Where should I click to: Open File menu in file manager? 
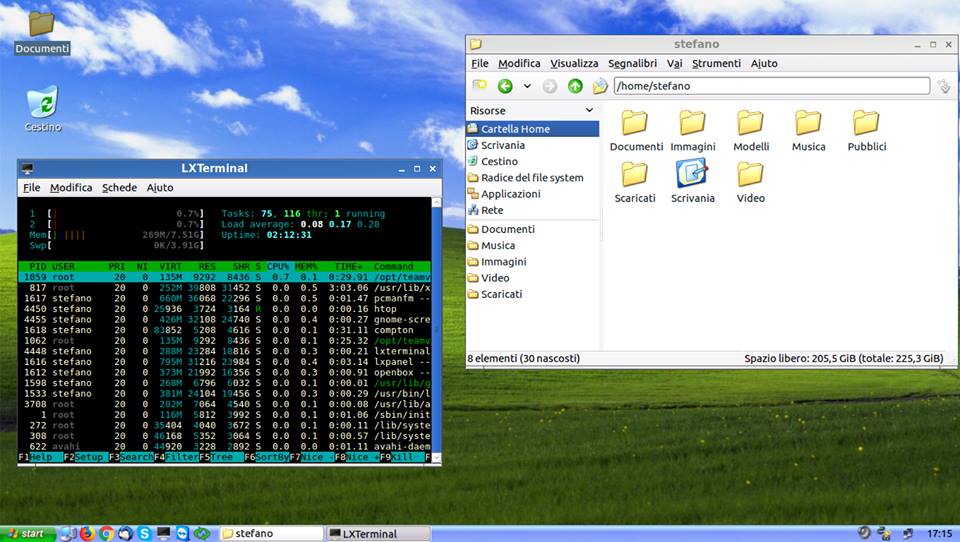click(479, 63)
